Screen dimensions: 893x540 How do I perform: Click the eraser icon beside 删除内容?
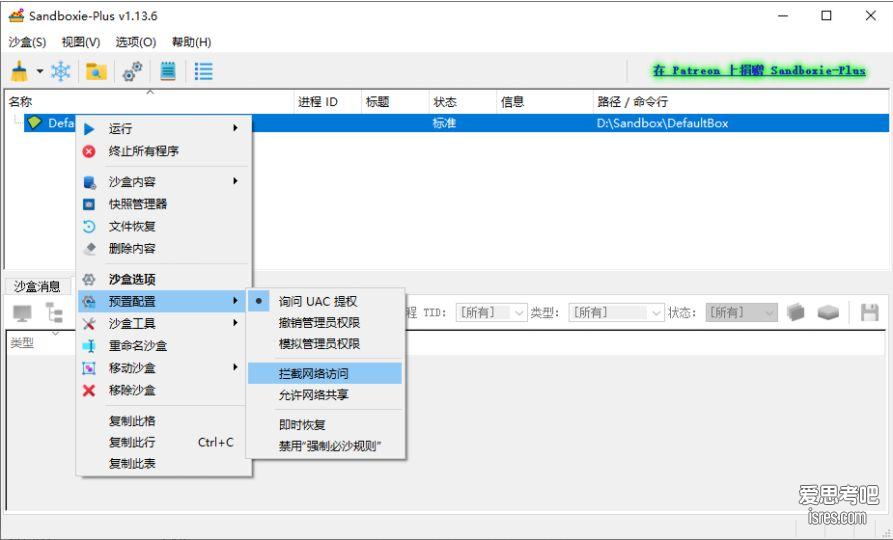89,248
